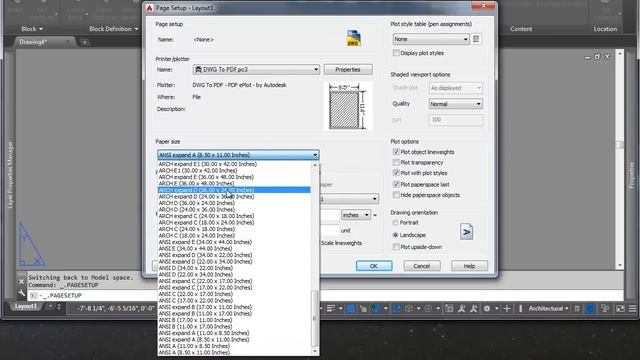Select the Portrait orientation radio button
Viewport: 640px width, 360px height.
click(395, 223)
